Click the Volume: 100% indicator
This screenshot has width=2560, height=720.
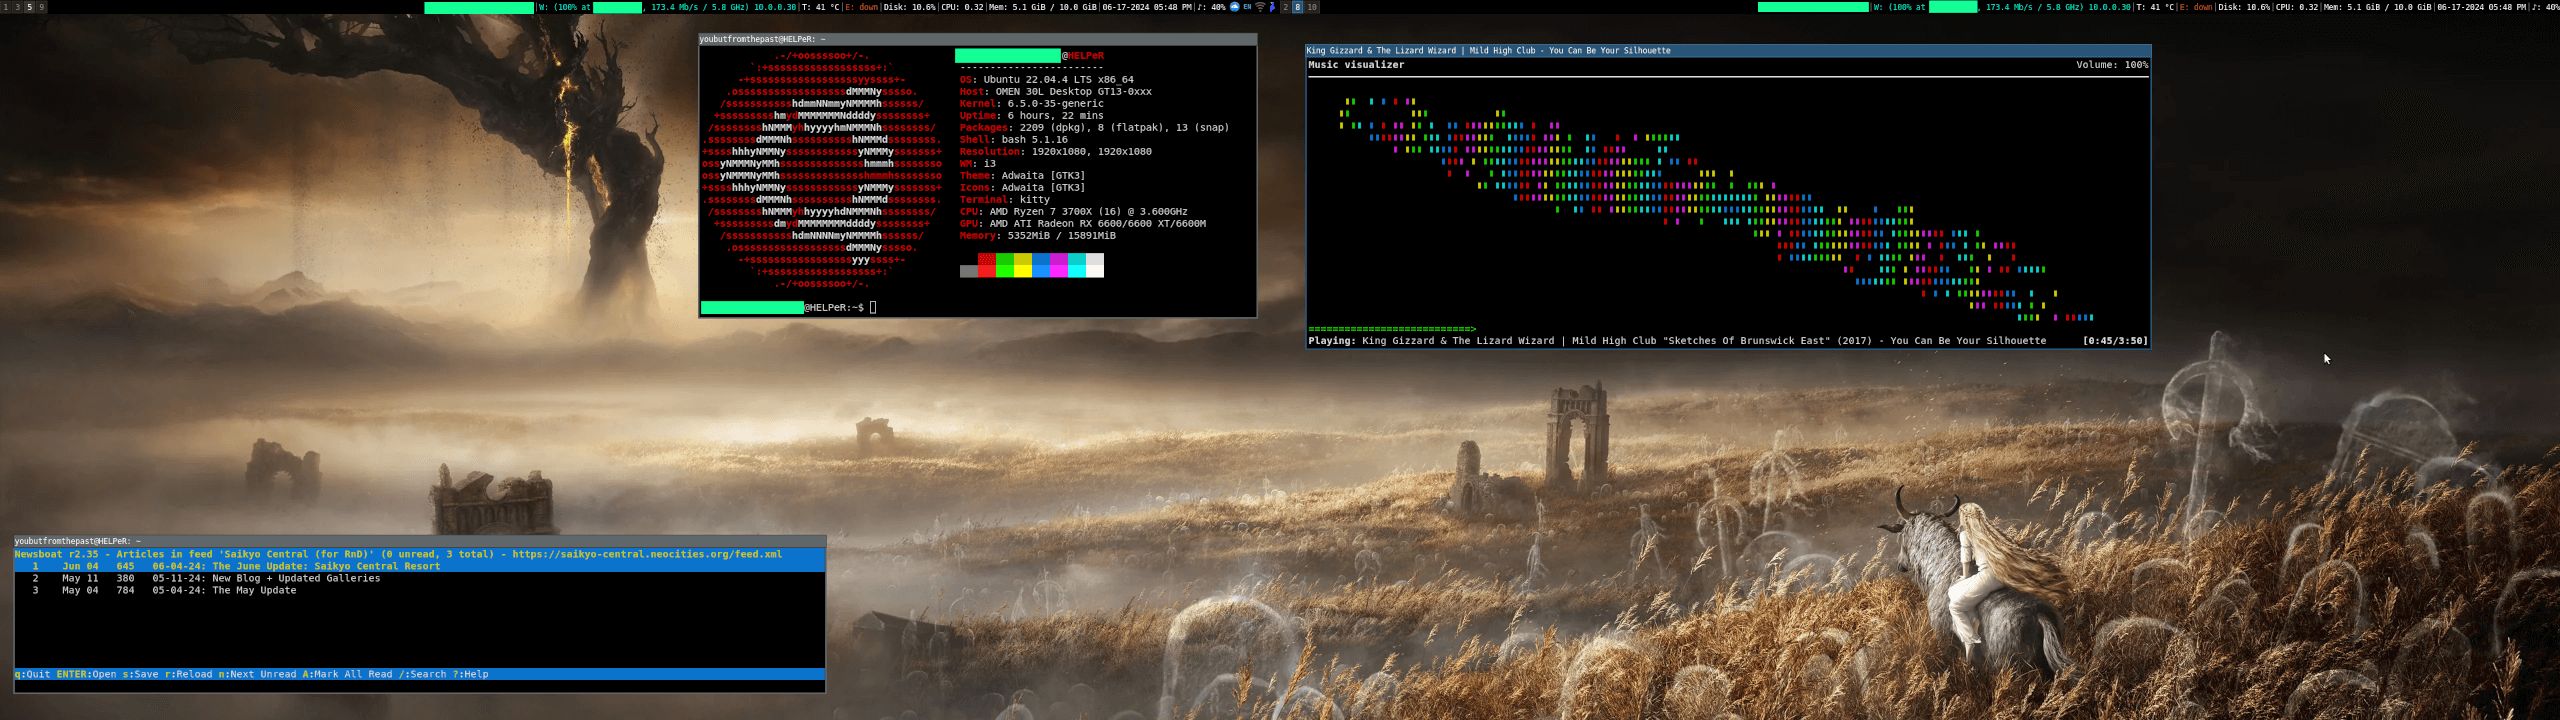click(2112, 65)
